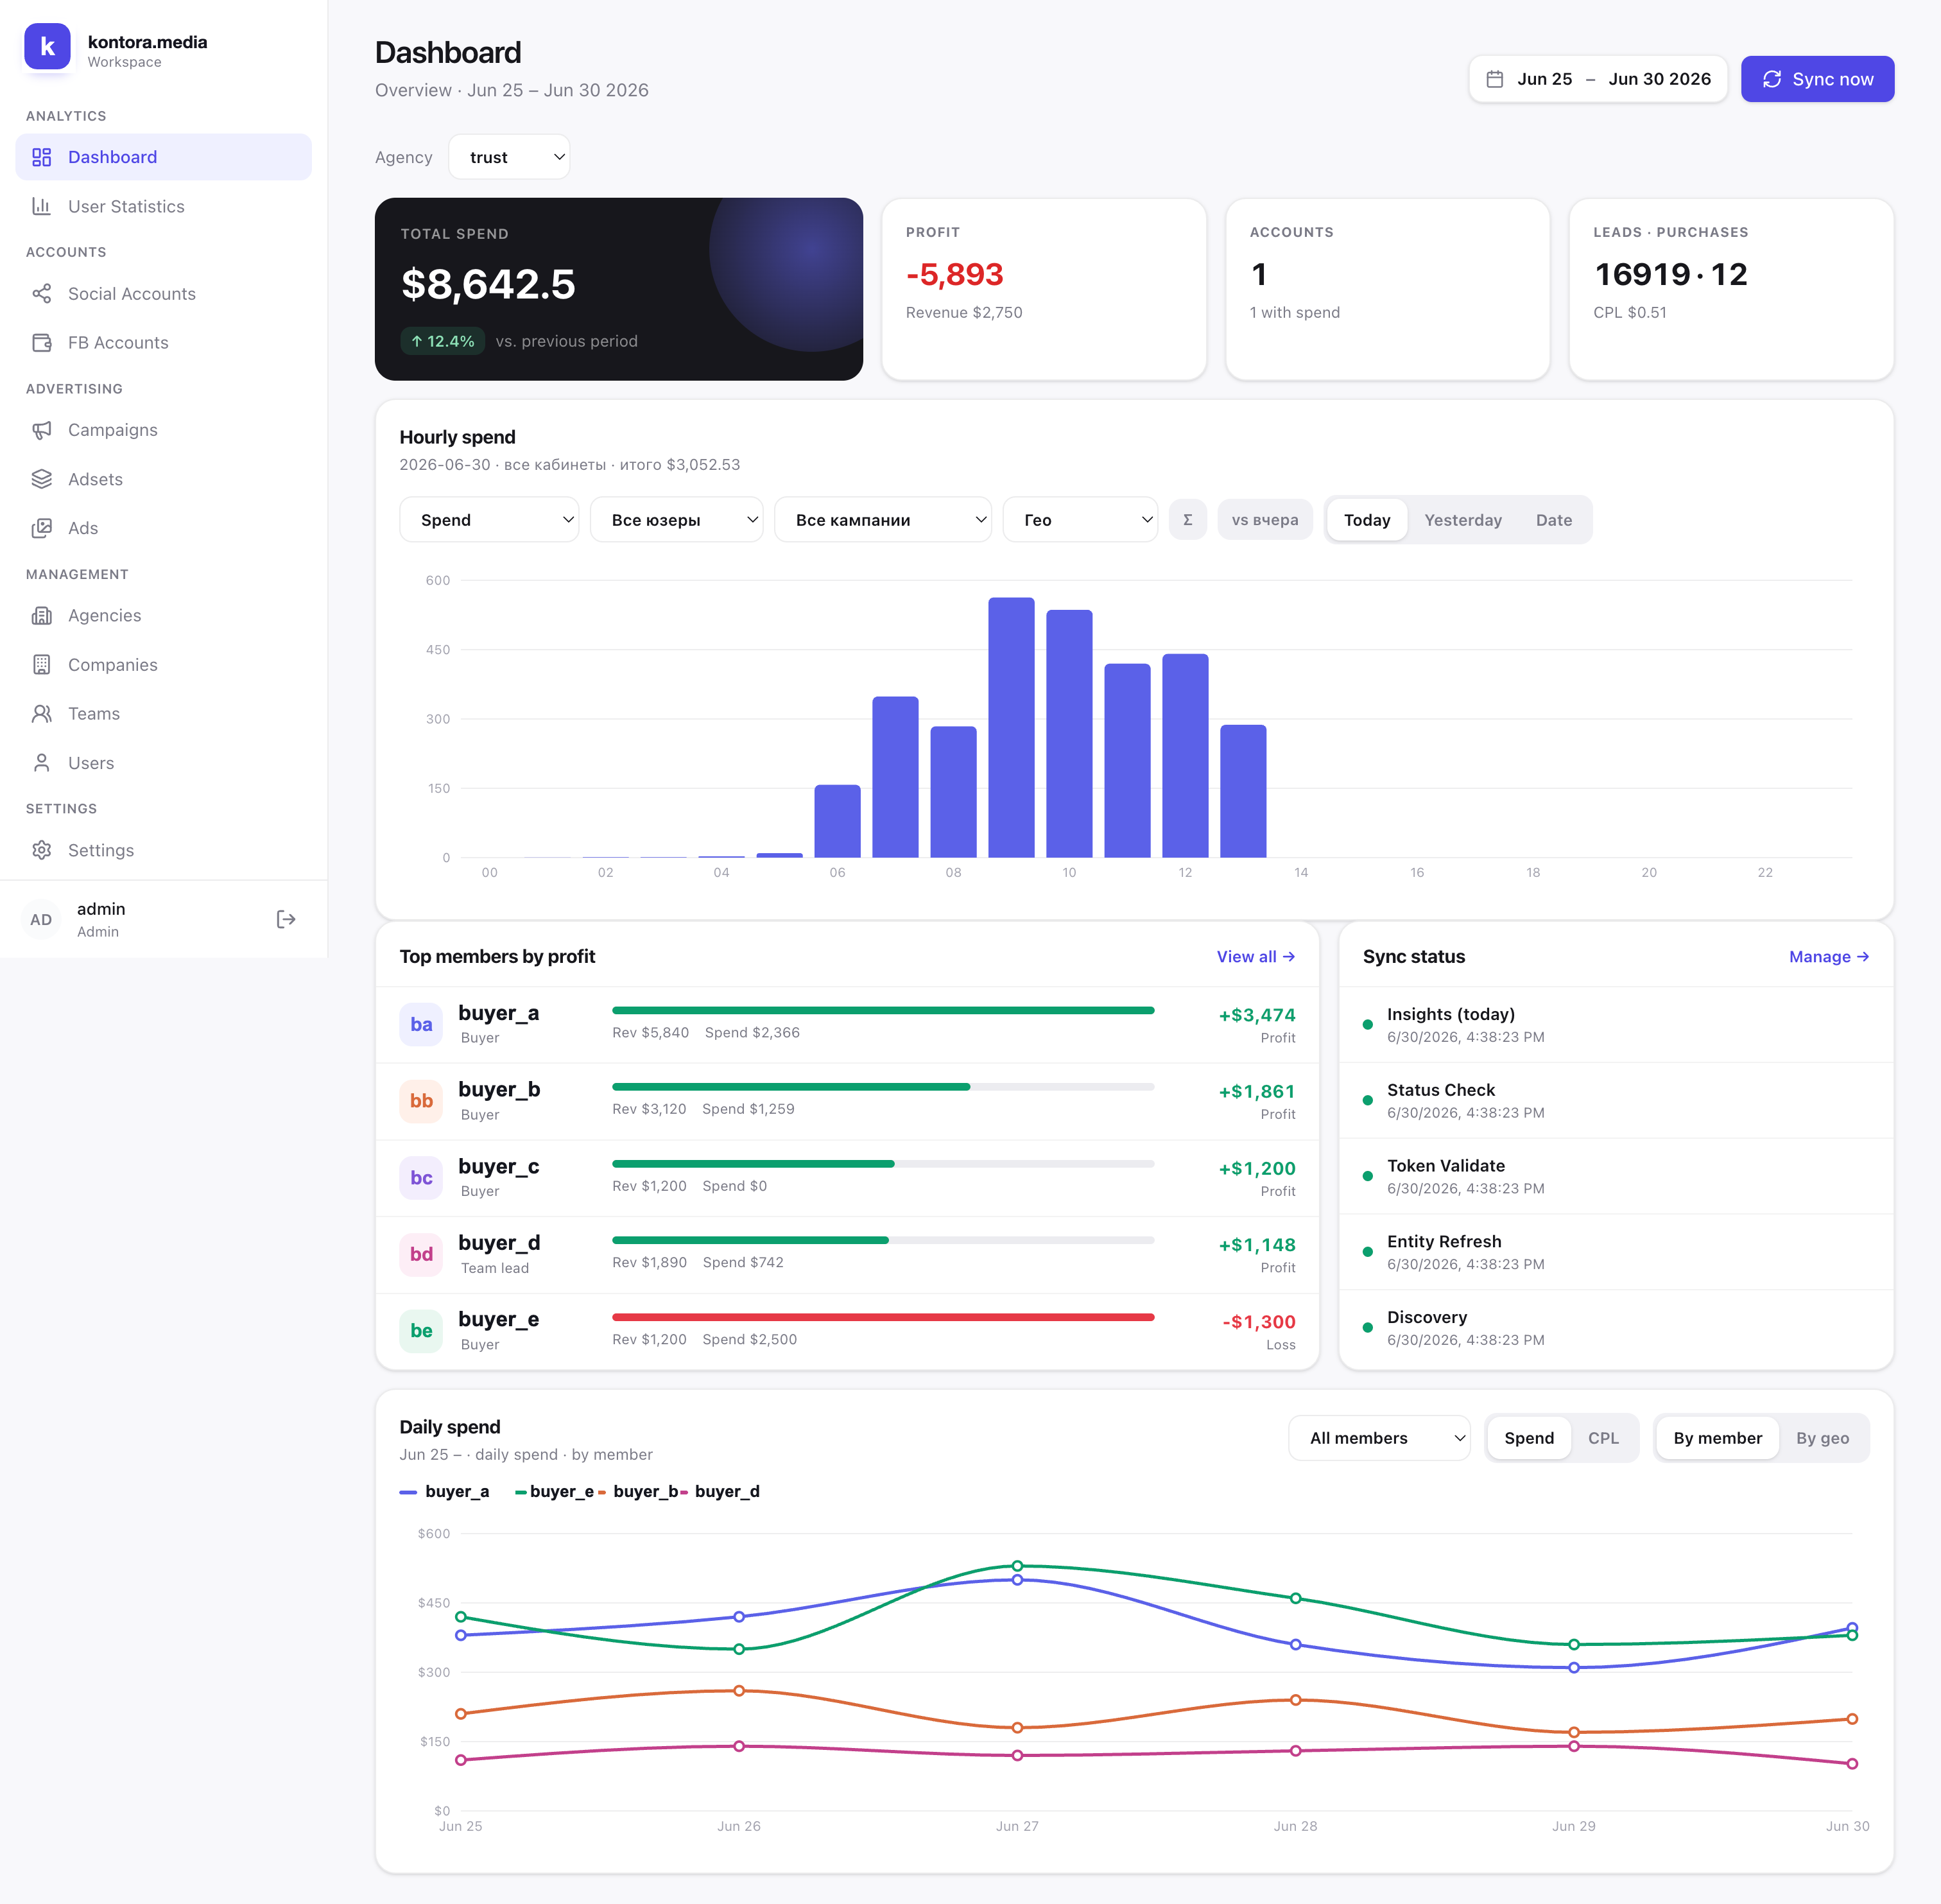Group Daily spend By member
The width and height of the screenshot is (1941, 1904).
click(x=1717, y=1438)
